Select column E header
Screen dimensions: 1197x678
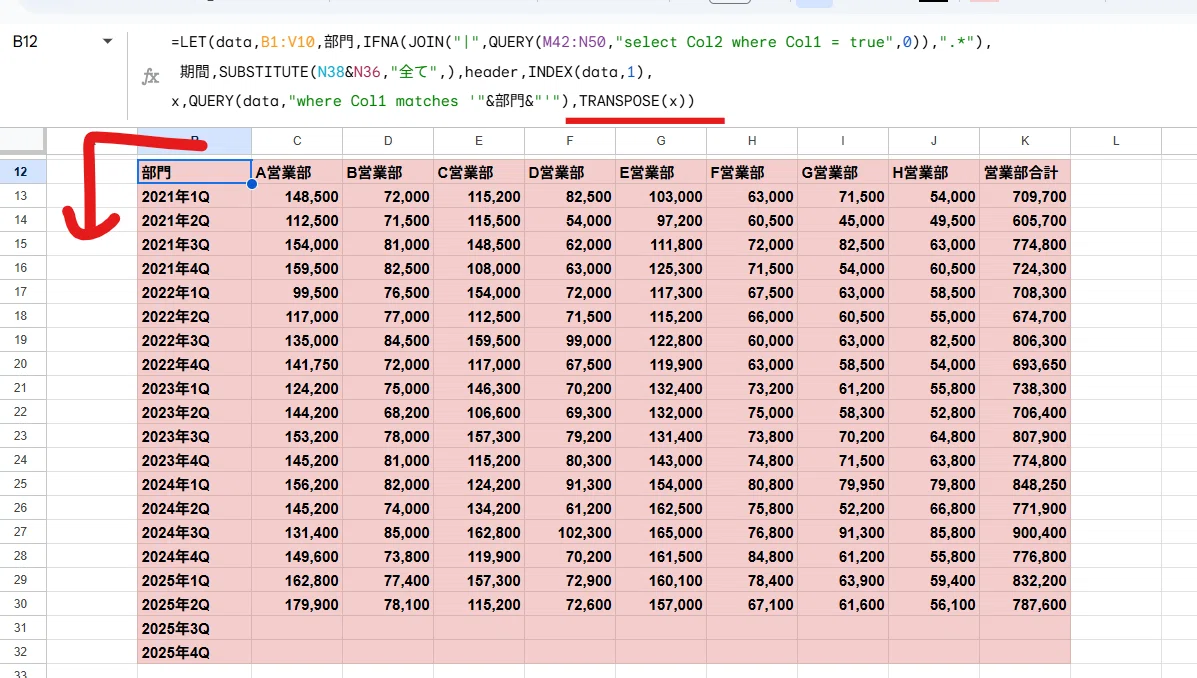[x=479, y=140]
